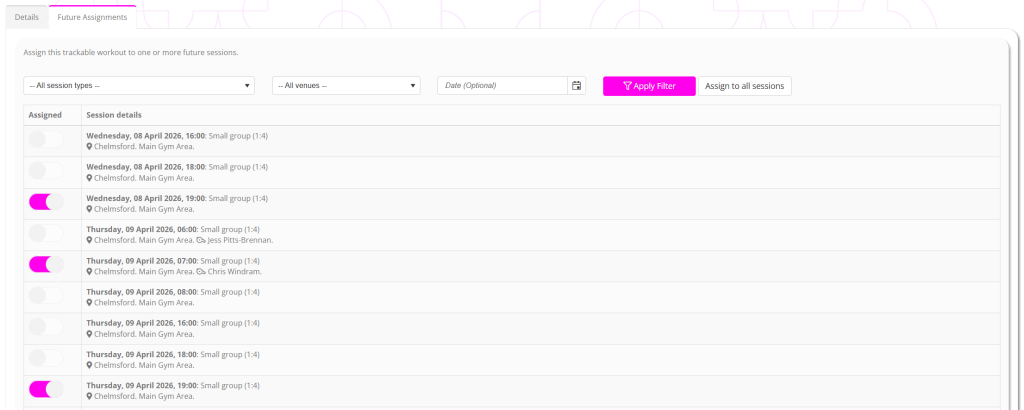The width and height of the screenshot is (1024, 410).
Task: Select the Future Assignments tab
Action: [x=92, y=18]
